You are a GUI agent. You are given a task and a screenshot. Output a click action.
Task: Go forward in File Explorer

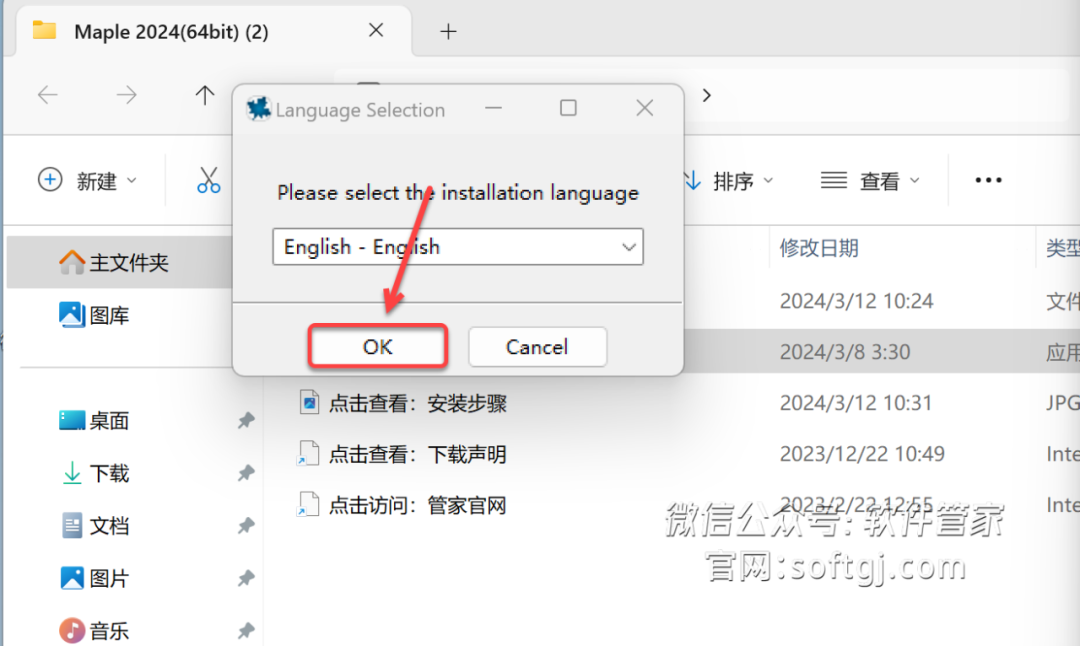(127, 94)
